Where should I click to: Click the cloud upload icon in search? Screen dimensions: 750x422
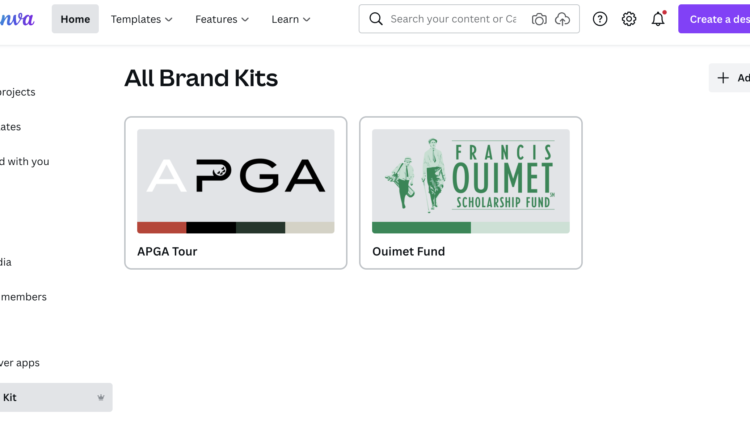coord(562,19)
